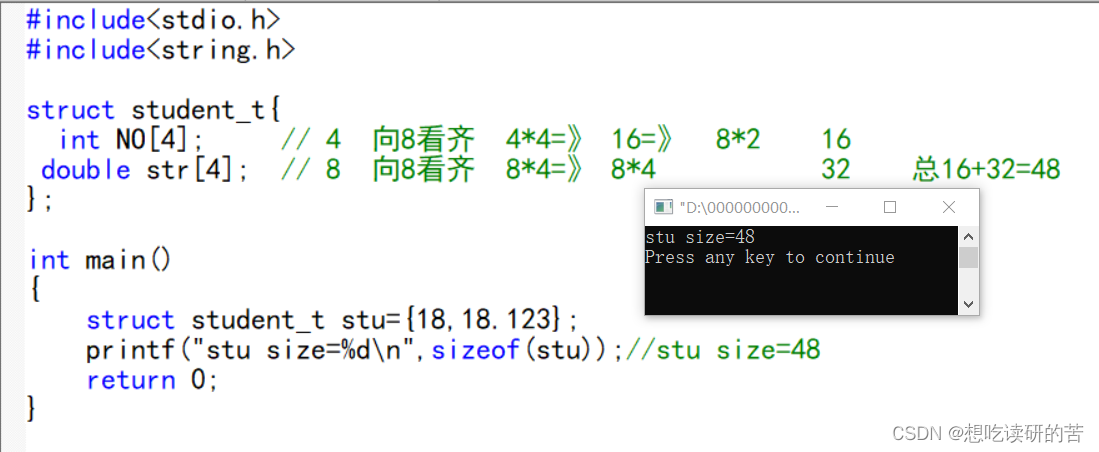Click console output line "stu size=48"
1099x452 pixels.
coord(699,238)
